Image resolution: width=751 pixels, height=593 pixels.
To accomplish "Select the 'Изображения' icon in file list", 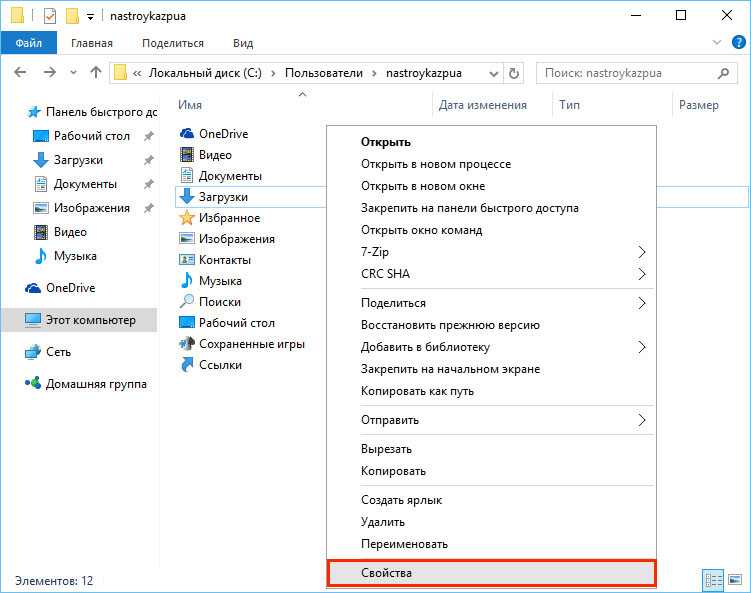I will click(x=186, y=239).
